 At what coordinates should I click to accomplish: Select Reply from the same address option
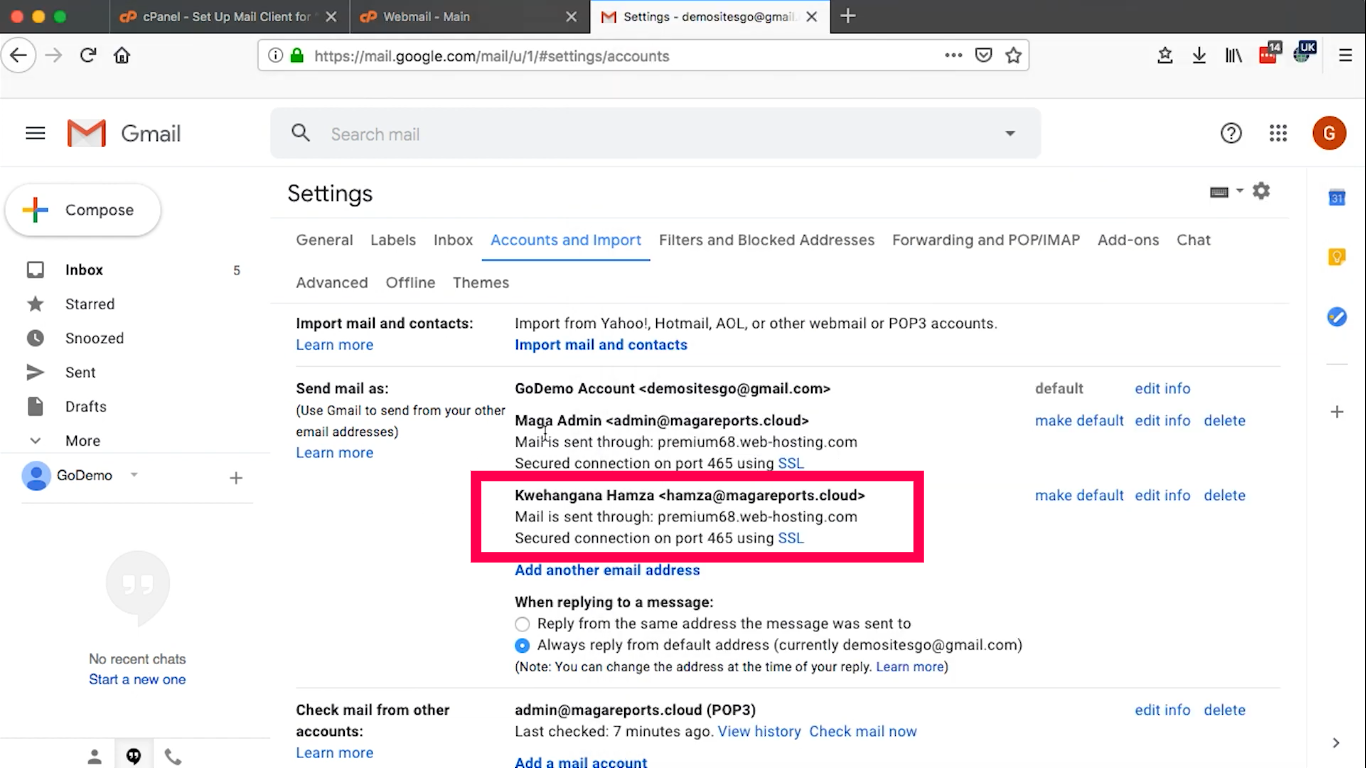522,623
